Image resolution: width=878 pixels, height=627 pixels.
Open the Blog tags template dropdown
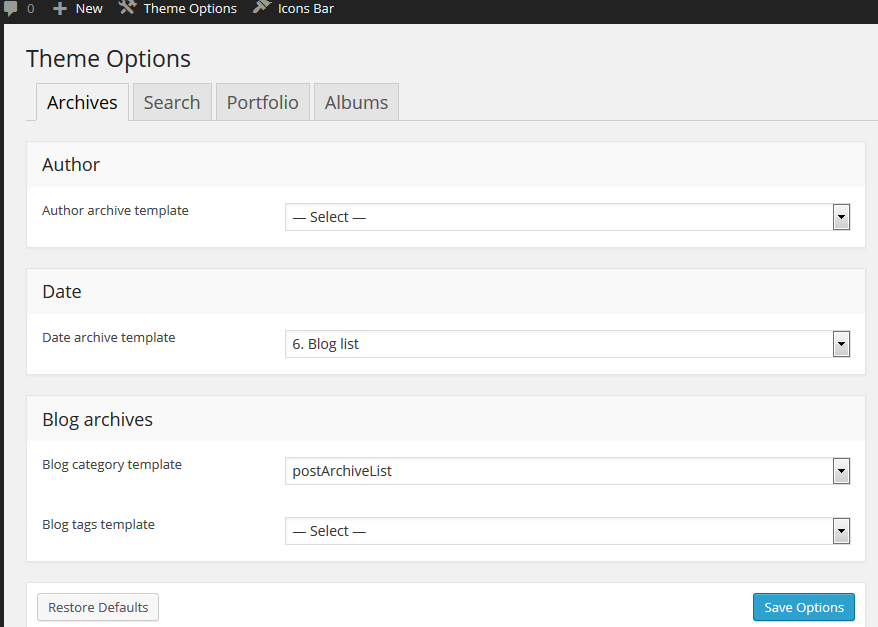[x=567, y=531]
